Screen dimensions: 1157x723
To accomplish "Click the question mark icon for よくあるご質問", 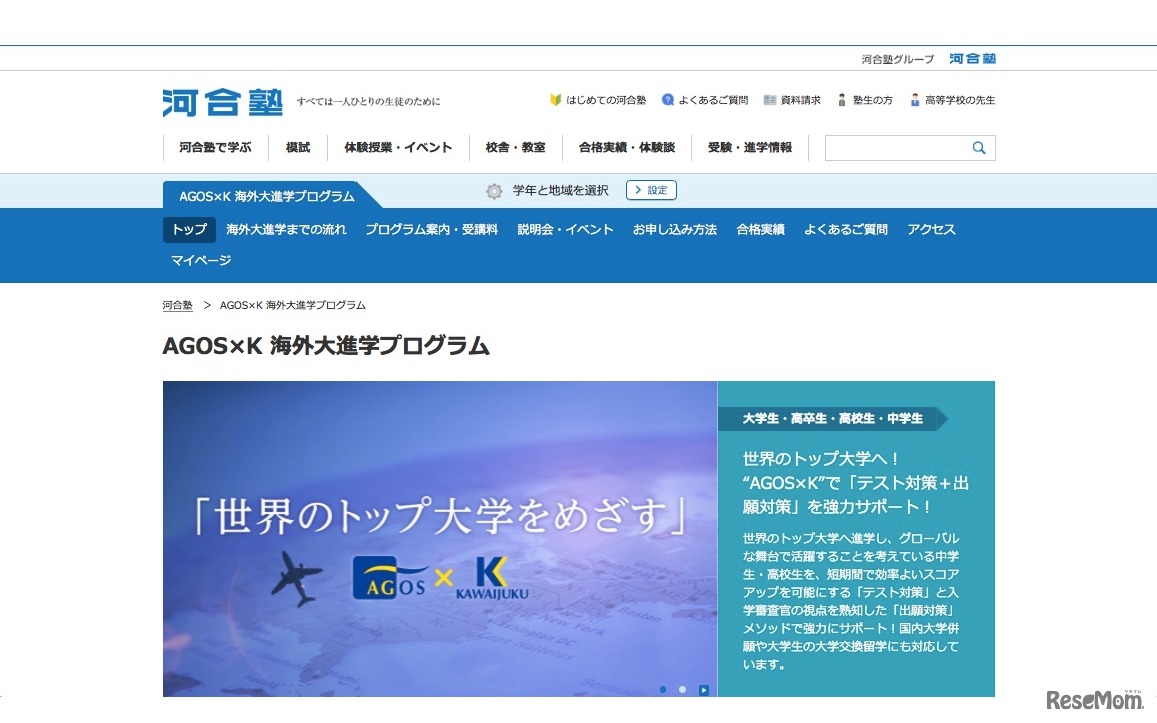I will (x=666, y=99).
